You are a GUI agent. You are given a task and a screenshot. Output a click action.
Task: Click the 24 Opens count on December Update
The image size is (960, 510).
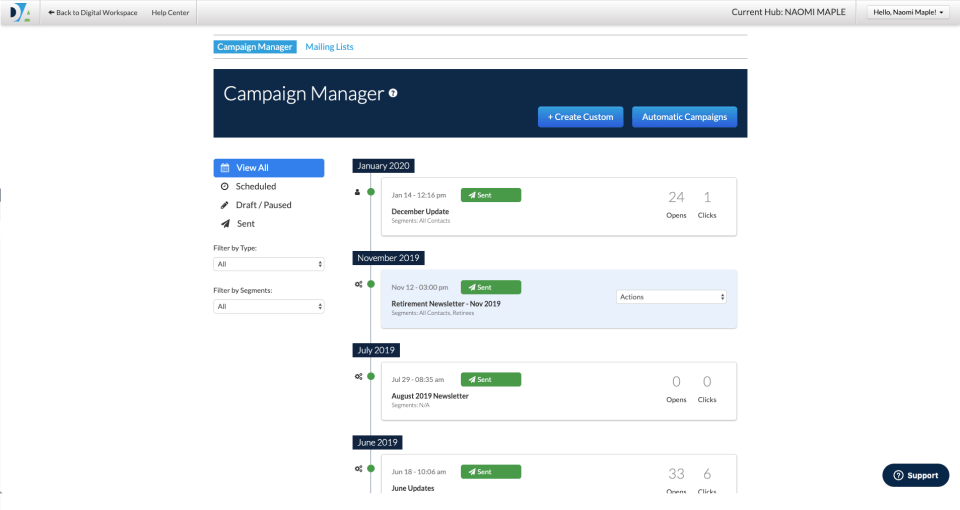[677, 197]
